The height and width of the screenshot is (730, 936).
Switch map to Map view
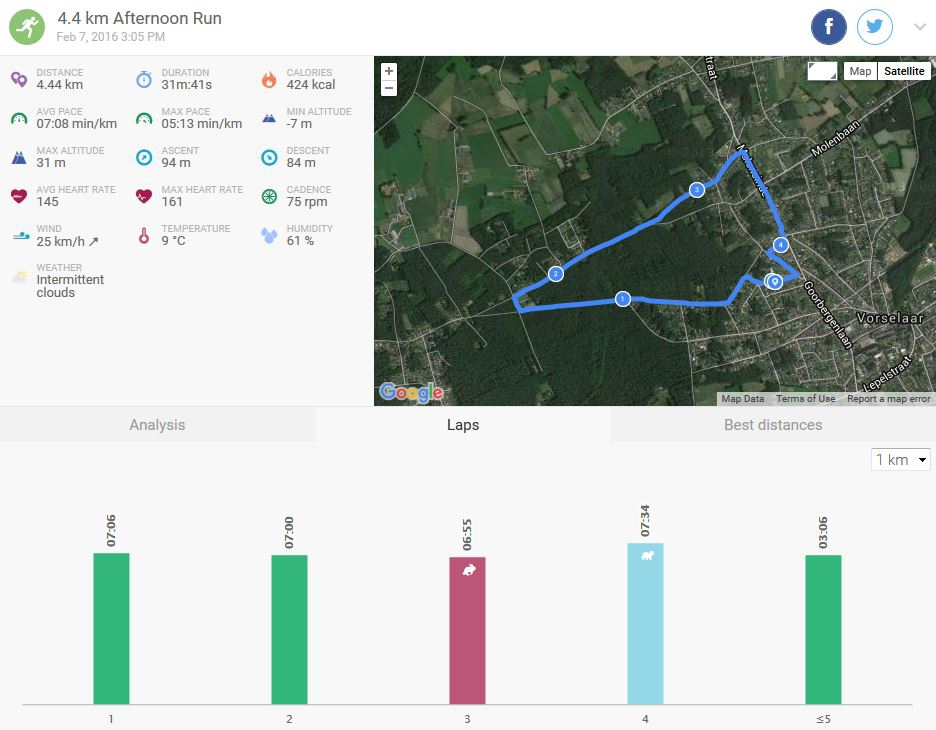click(860, 71)
